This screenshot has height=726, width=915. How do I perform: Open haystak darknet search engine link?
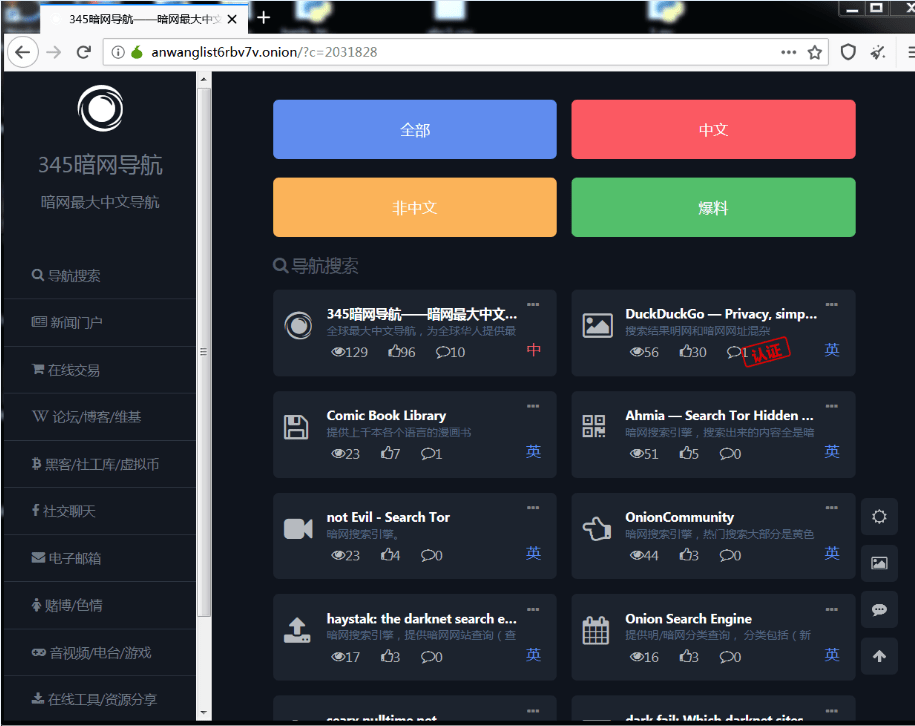(421, 619)
